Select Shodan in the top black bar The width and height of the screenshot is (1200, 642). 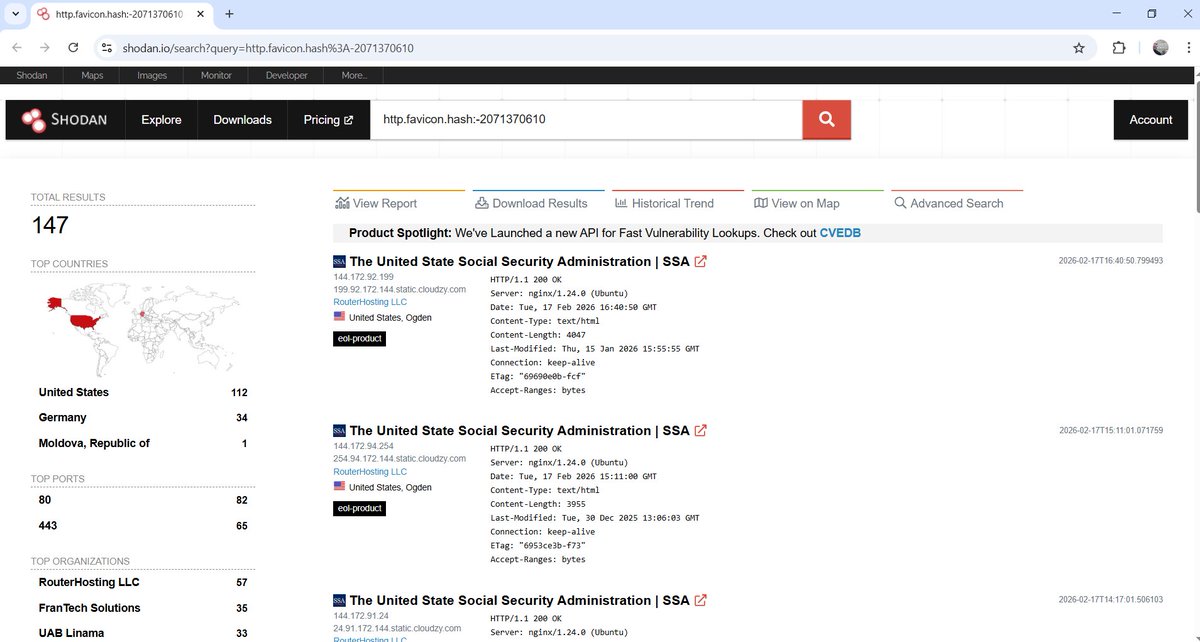click(32, 75)
